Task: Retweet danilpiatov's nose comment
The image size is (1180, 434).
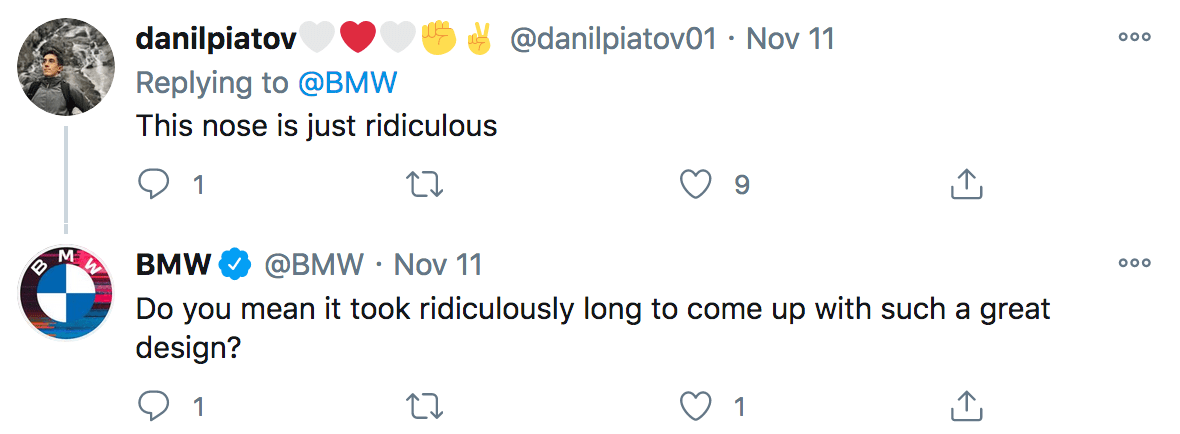Action: pos(426,184)
